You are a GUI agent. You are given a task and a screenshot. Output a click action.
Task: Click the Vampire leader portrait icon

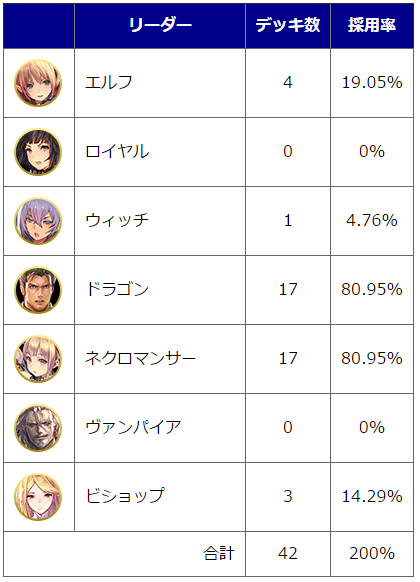point(38,428)
